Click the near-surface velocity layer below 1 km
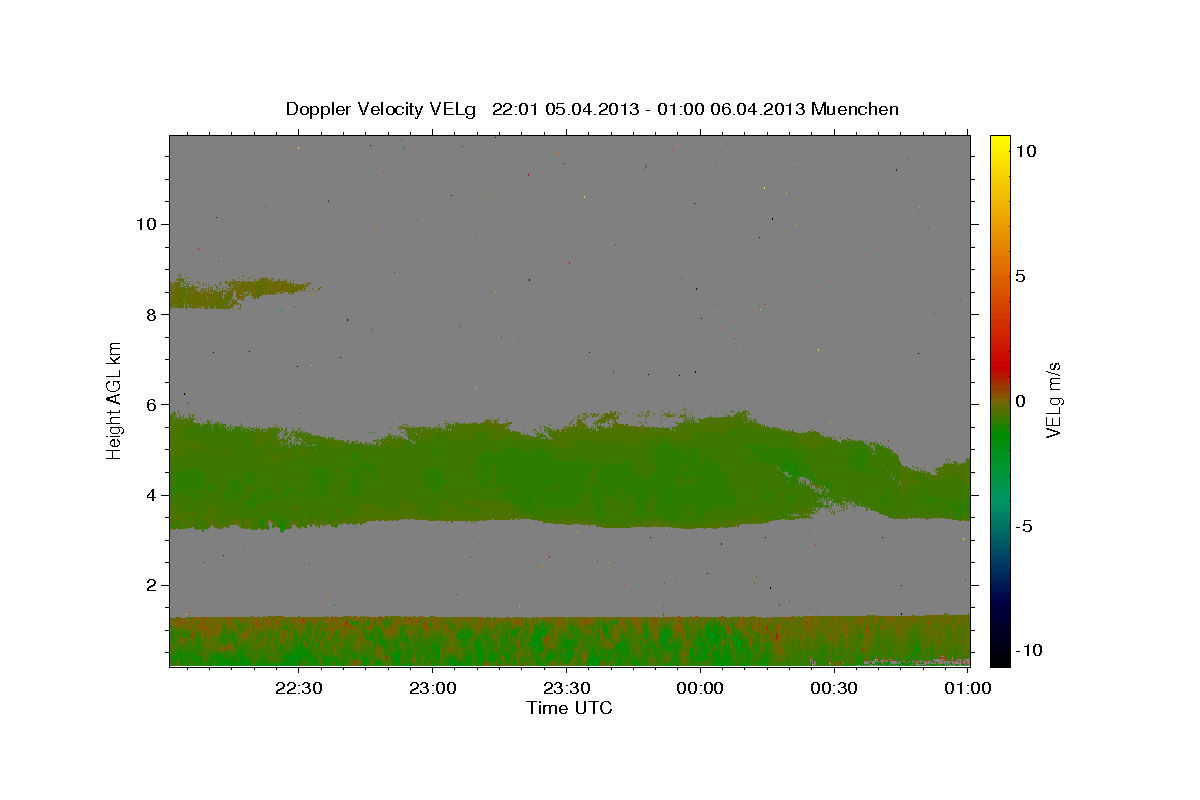 (x=569, y=641)
